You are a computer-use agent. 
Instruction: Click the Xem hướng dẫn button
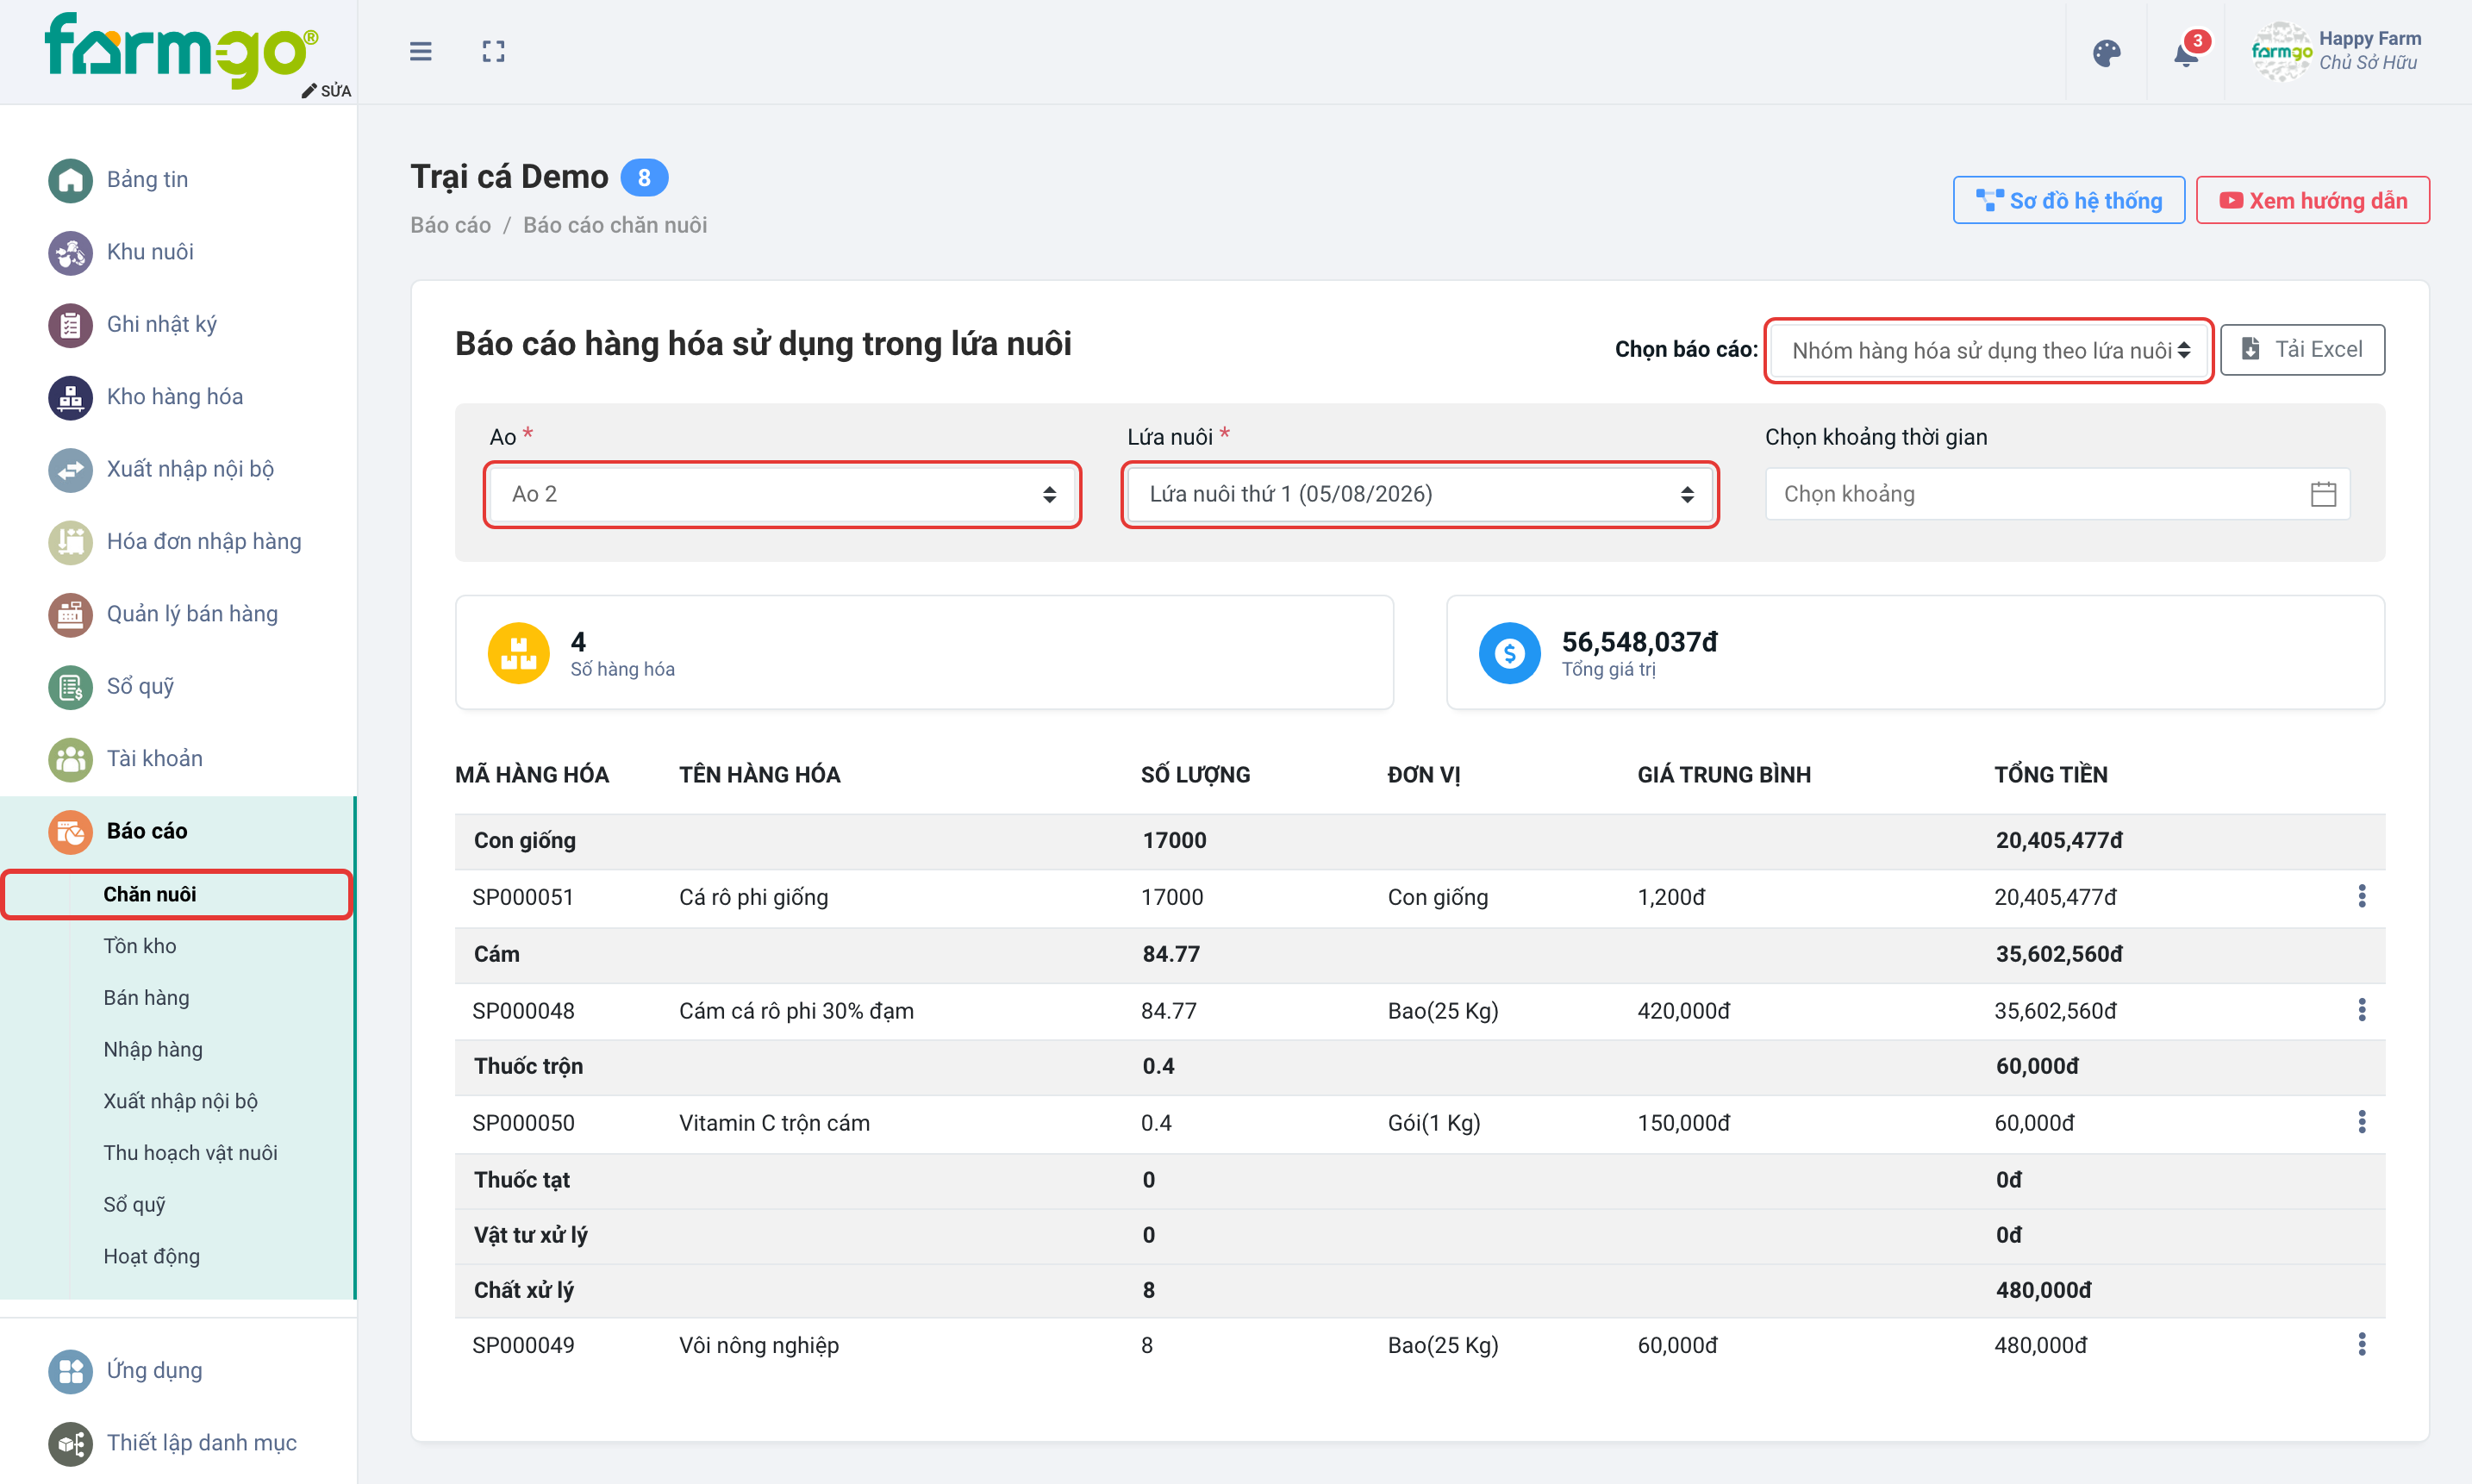pos(2312,201)
